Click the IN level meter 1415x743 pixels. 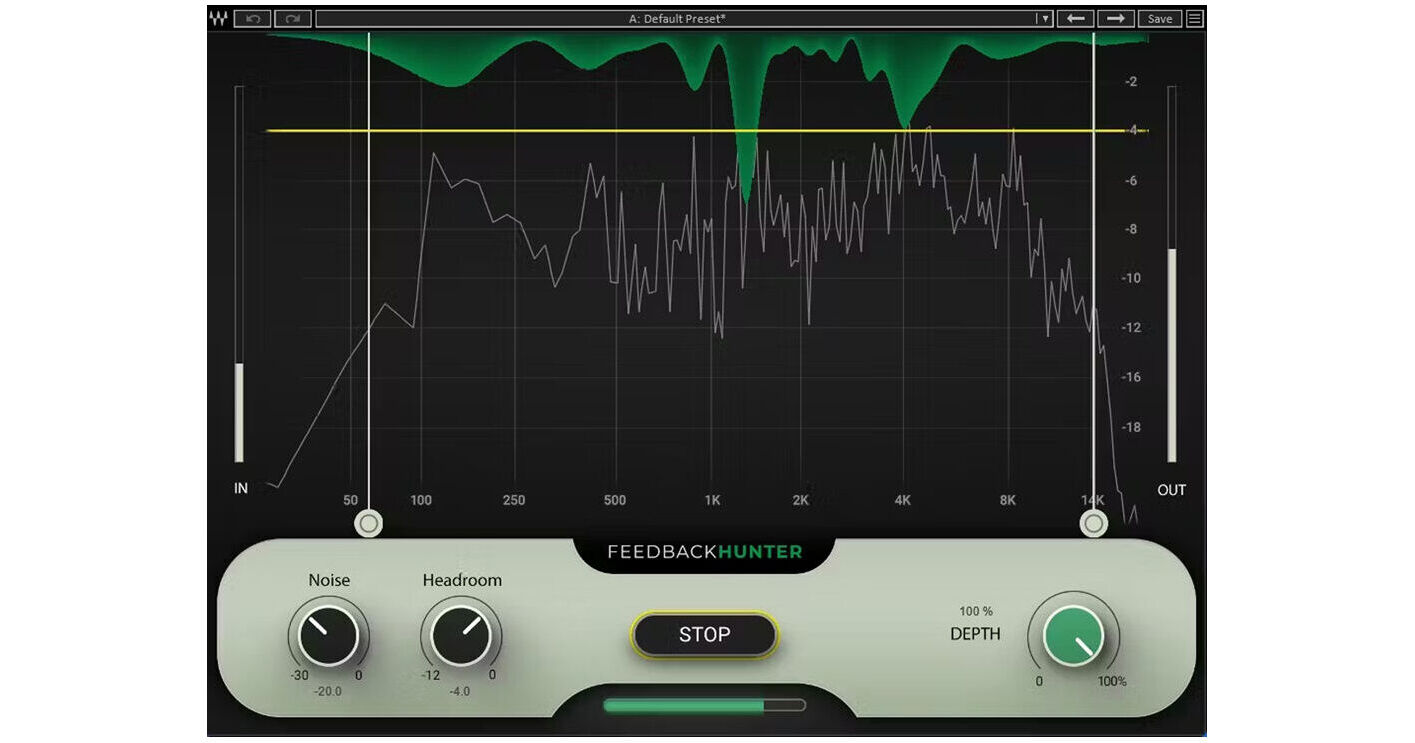(x=238, y=280)
